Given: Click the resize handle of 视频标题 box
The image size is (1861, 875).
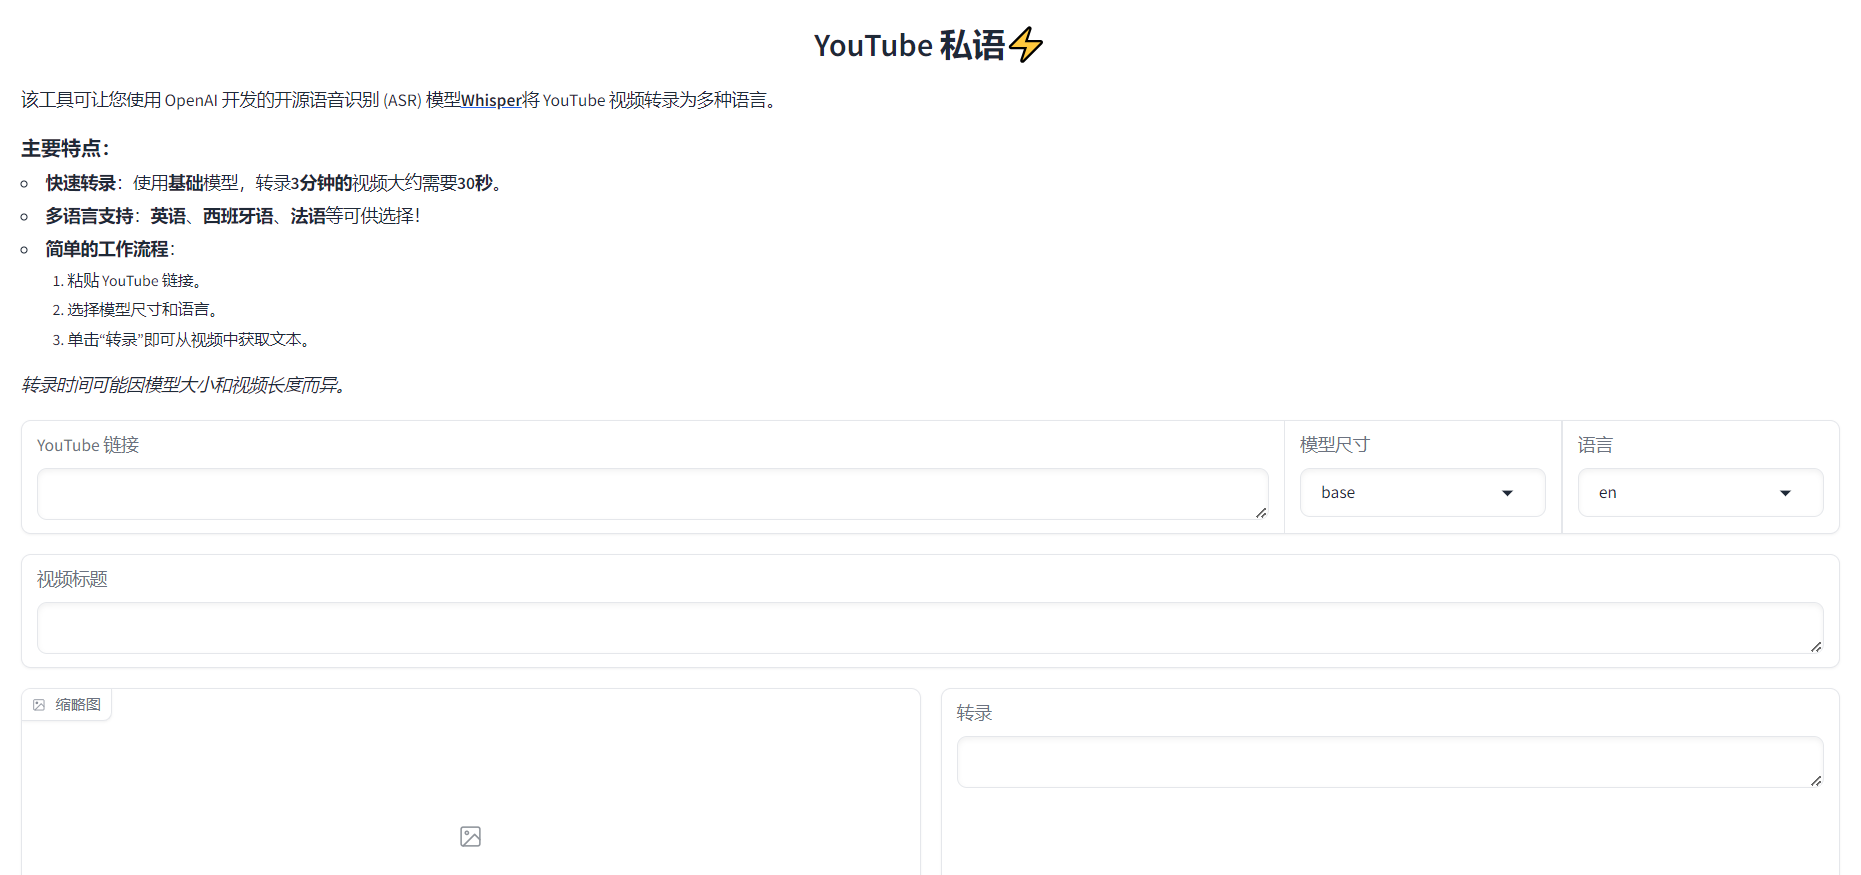Looking at the screenshot, I should click(x=1816, y=647).
